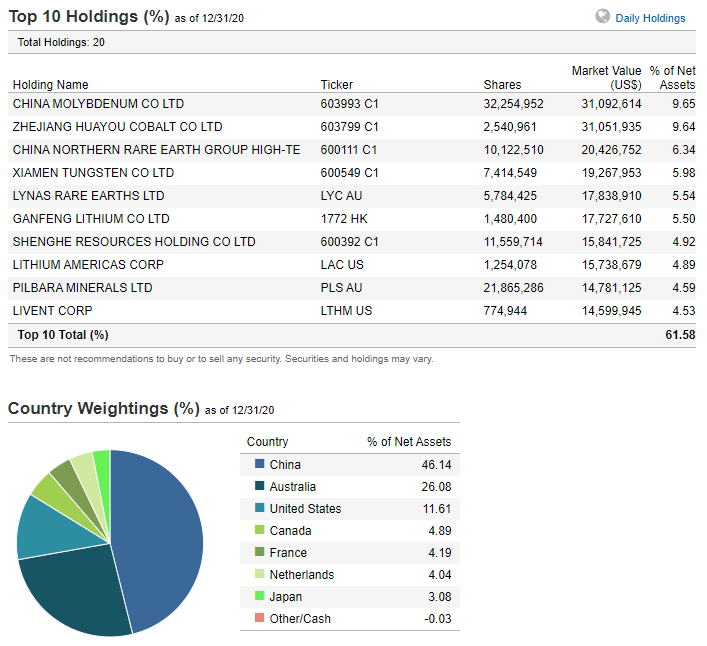Image resolution: width=707 pixels, height=646 pixels.
Task: Select CHINA MOLYBDENUM CO LTD holding name
Action: 98,104
